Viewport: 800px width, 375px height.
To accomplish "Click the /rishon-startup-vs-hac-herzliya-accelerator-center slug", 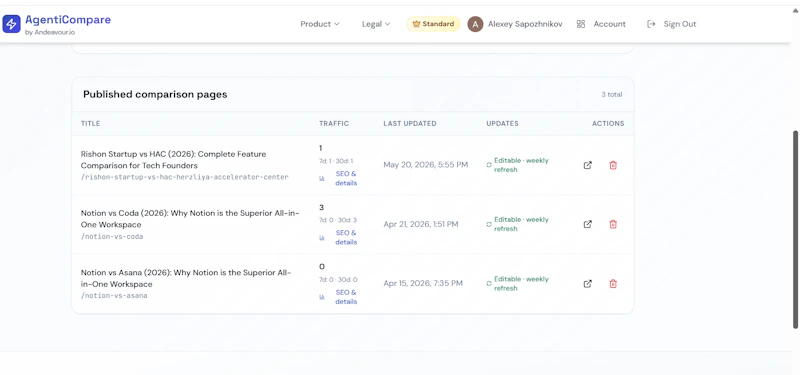I will 184,177.
